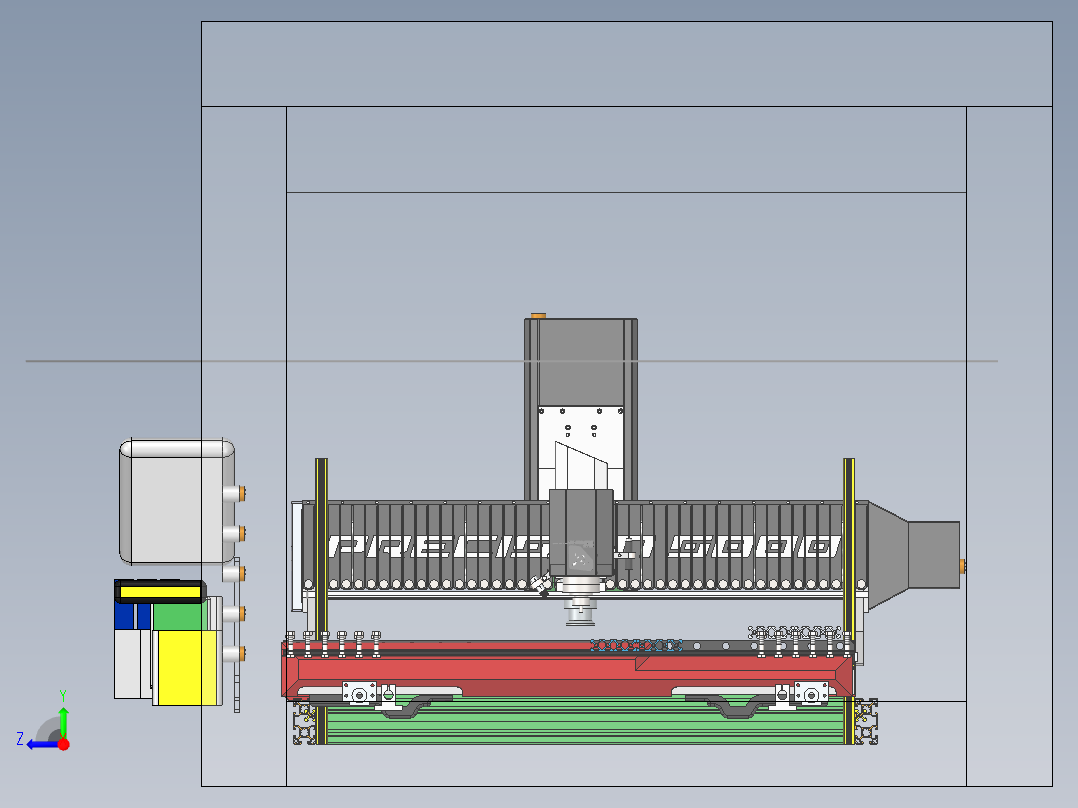Select the red machine table
The image size is (1078, 808).
568,671
